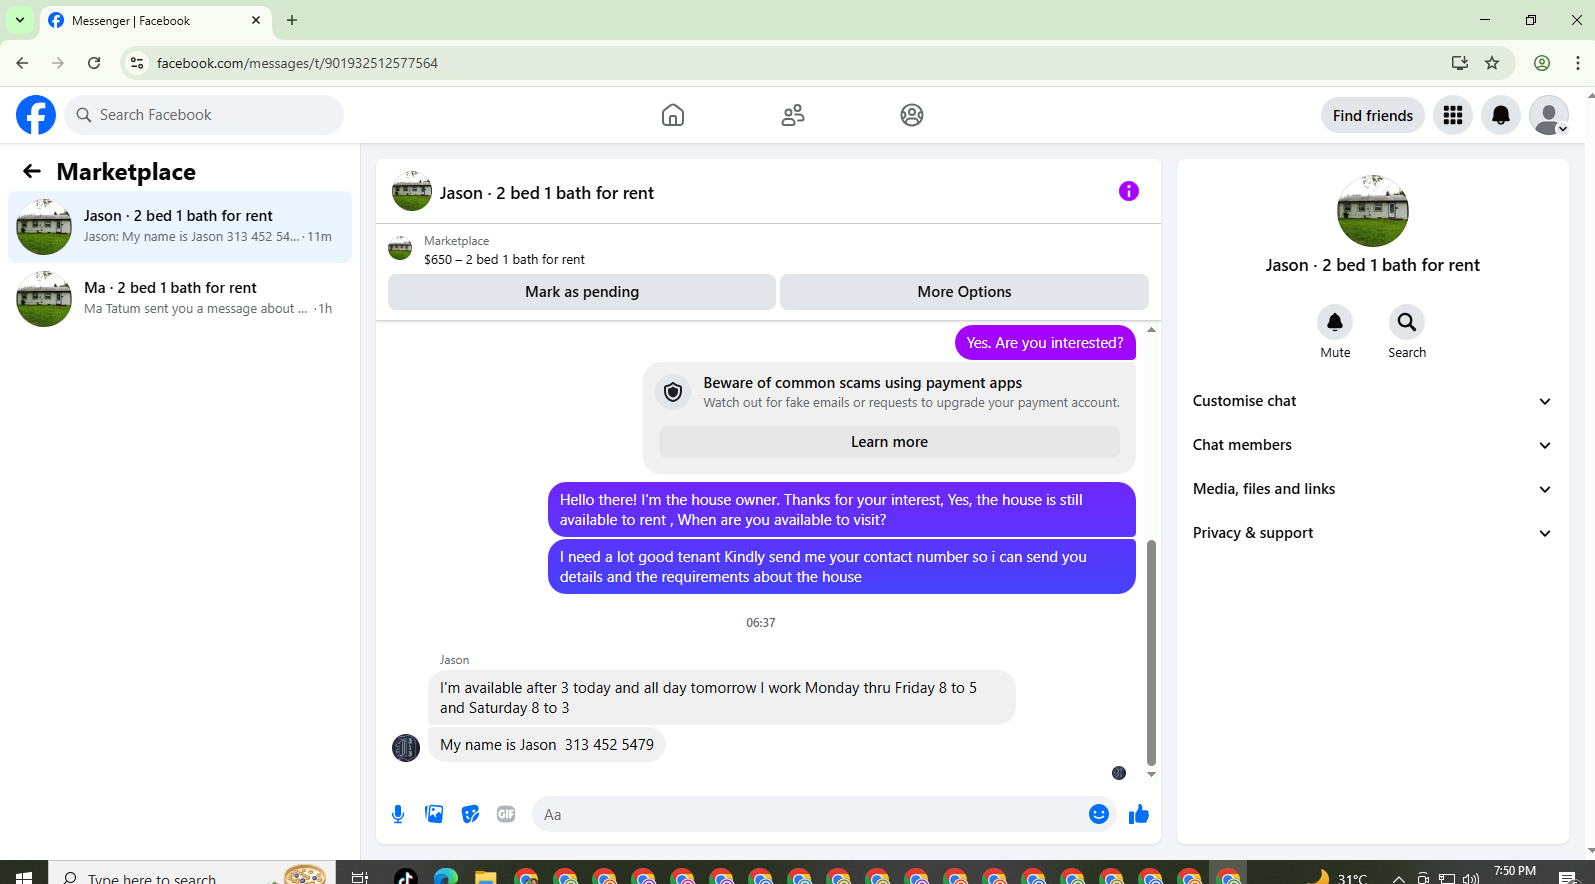Open the Facebook menu grid icon
The image size is (1595, 884).
[x=1453, y=115]
